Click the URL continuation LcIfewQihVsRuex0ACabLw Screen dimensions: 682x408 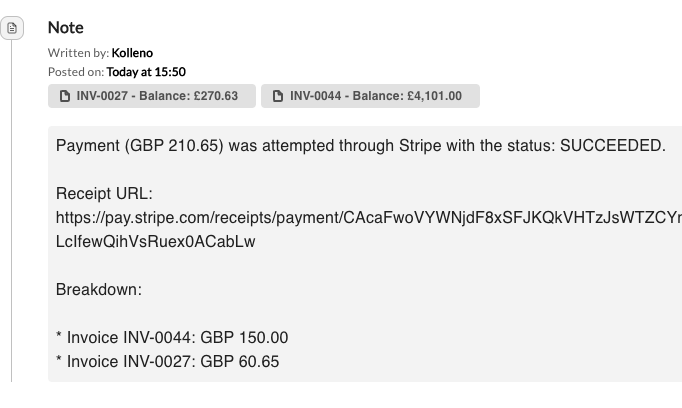coord(155,241)
